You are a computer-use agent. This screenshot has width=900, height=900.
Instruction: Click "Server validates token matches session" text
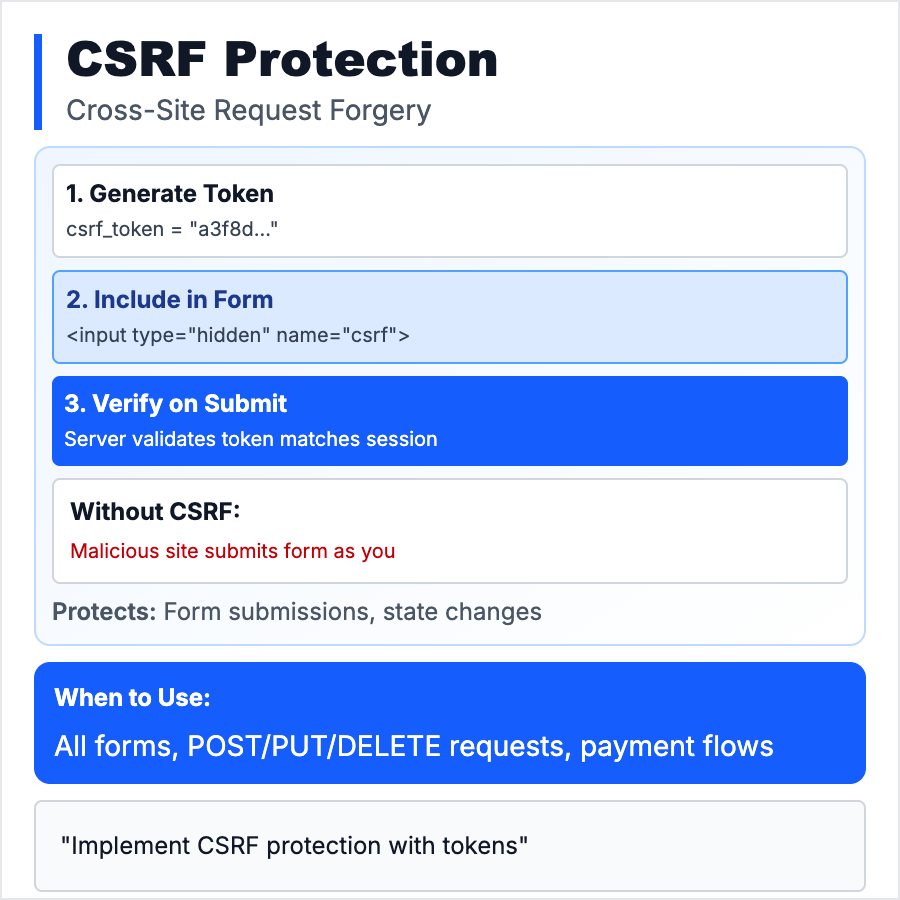pyautogui.click(x=250, y=439)
